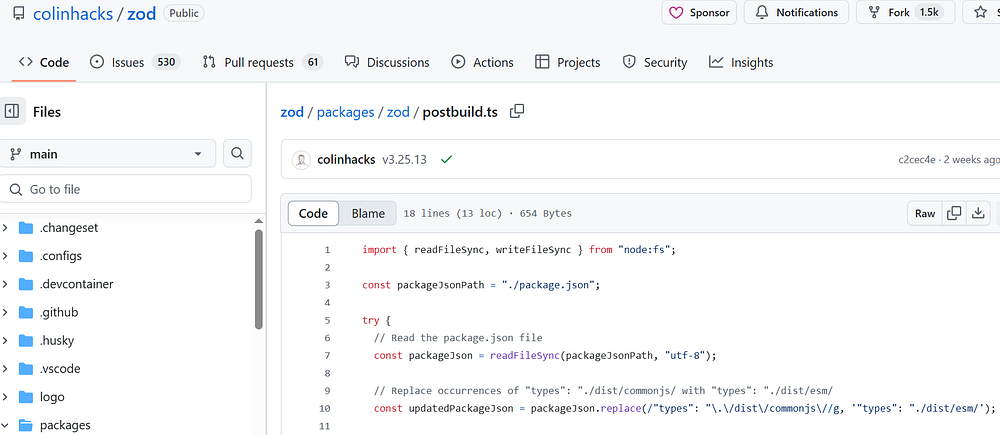This screenshot has width=1000, height=435.
Task: Expand the .github folder chevron
Action: pos(5,312)
